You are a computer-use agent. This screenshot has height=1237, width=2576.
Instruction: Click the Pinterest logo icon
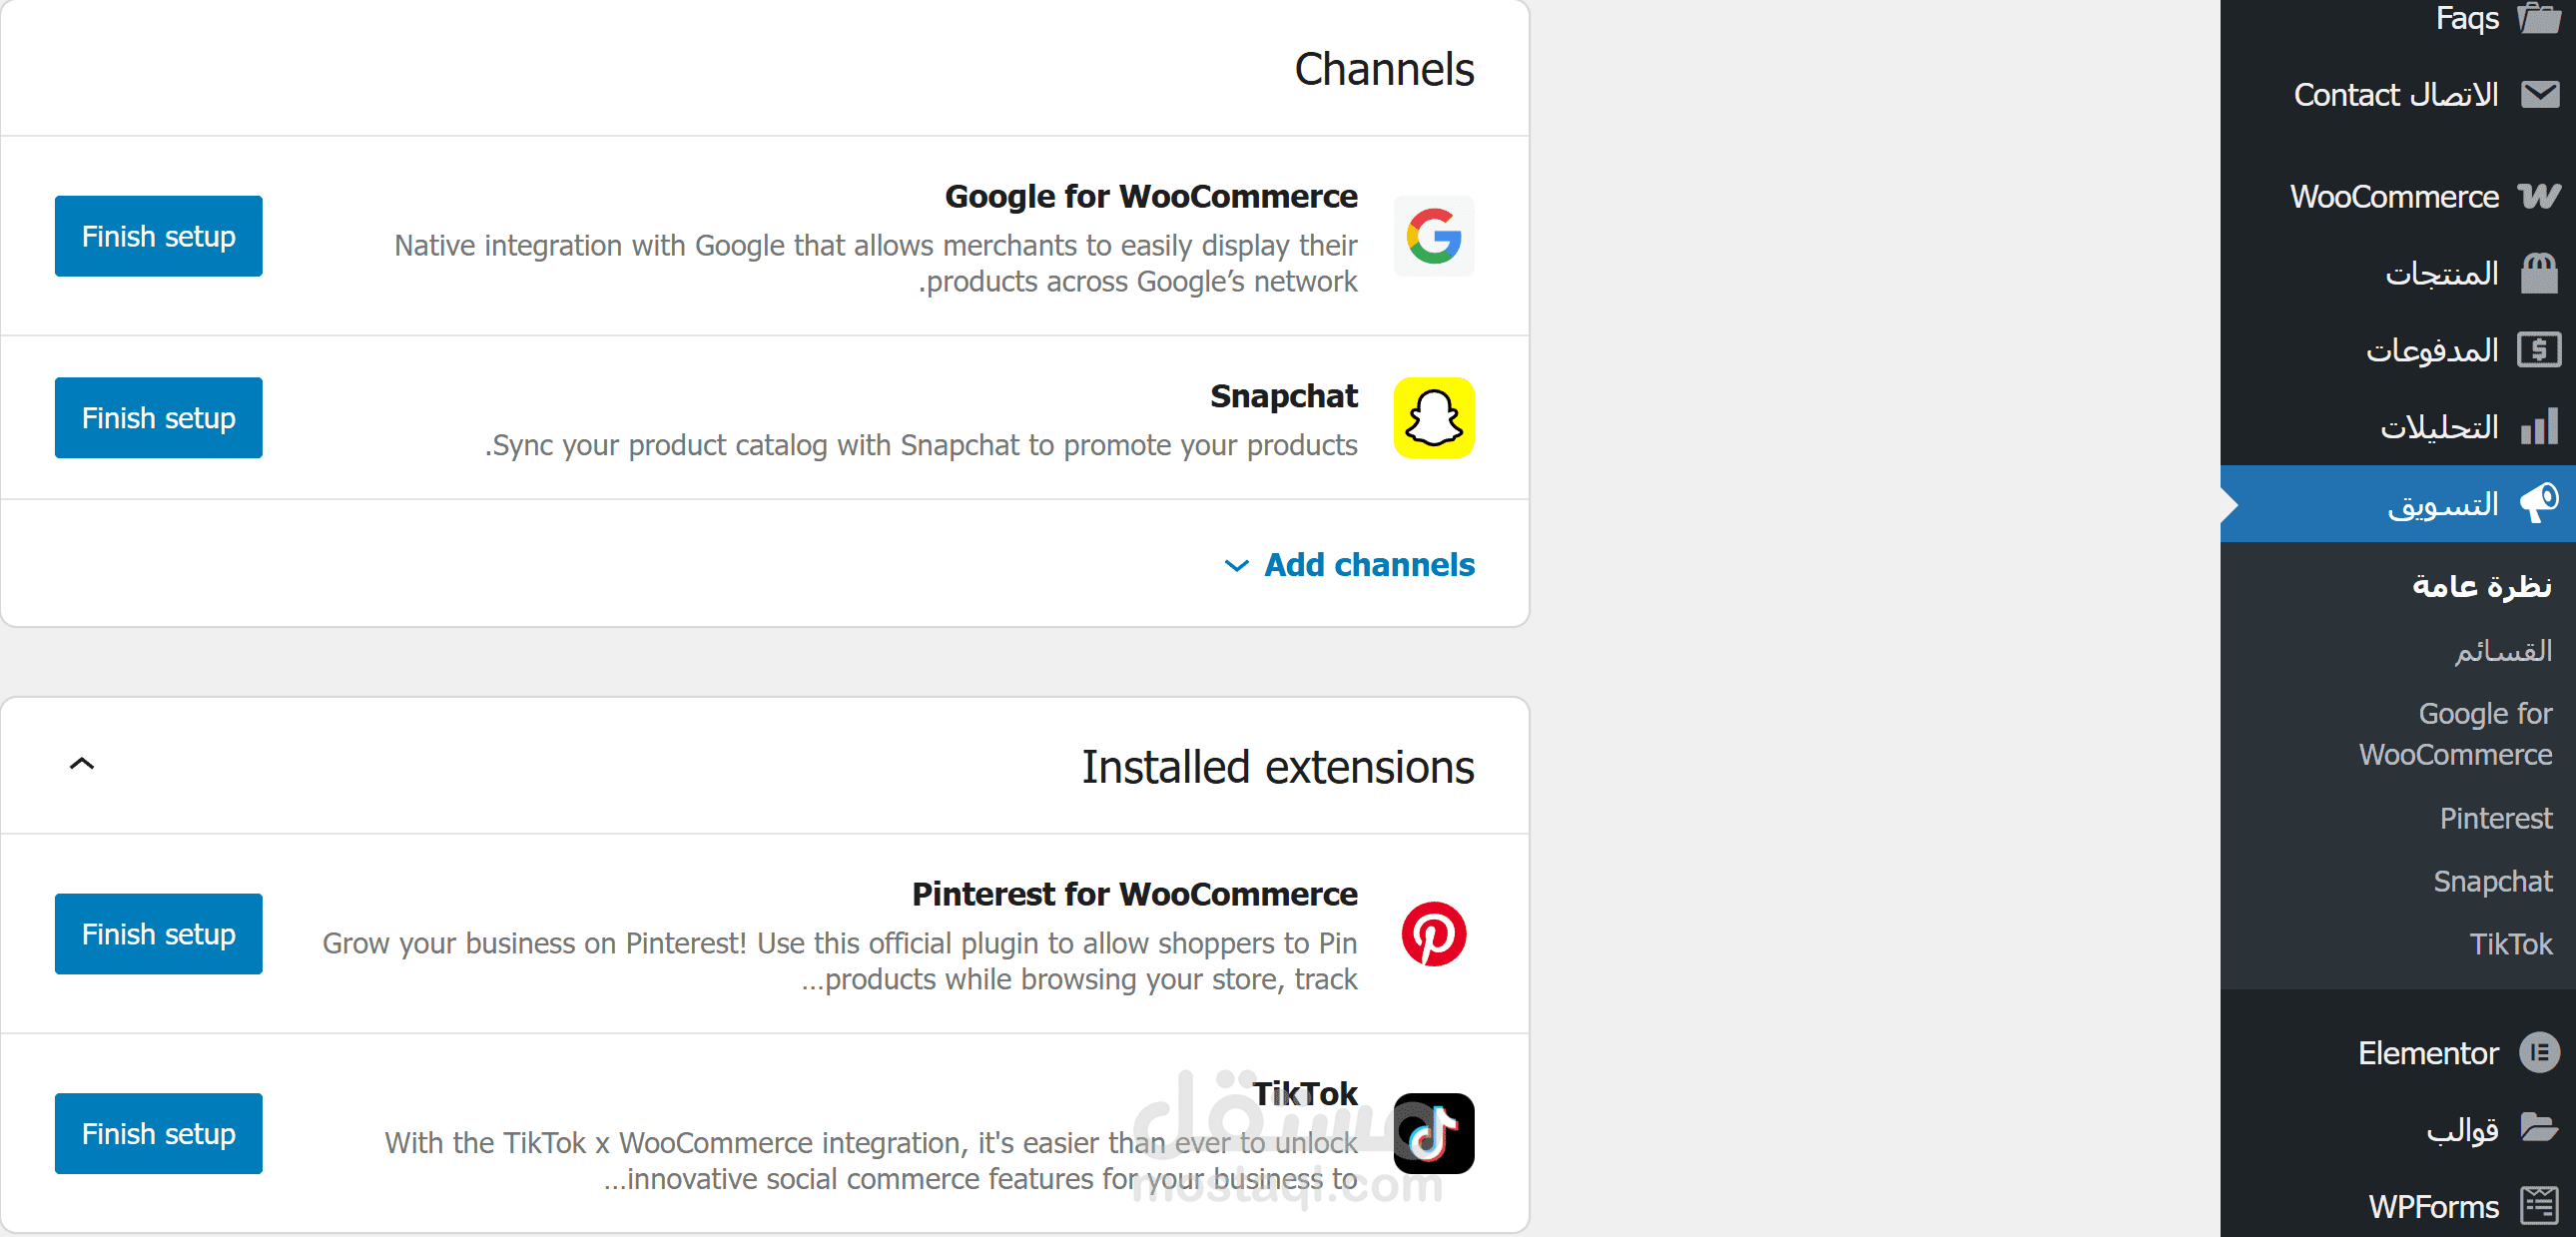coord(1433,934)
